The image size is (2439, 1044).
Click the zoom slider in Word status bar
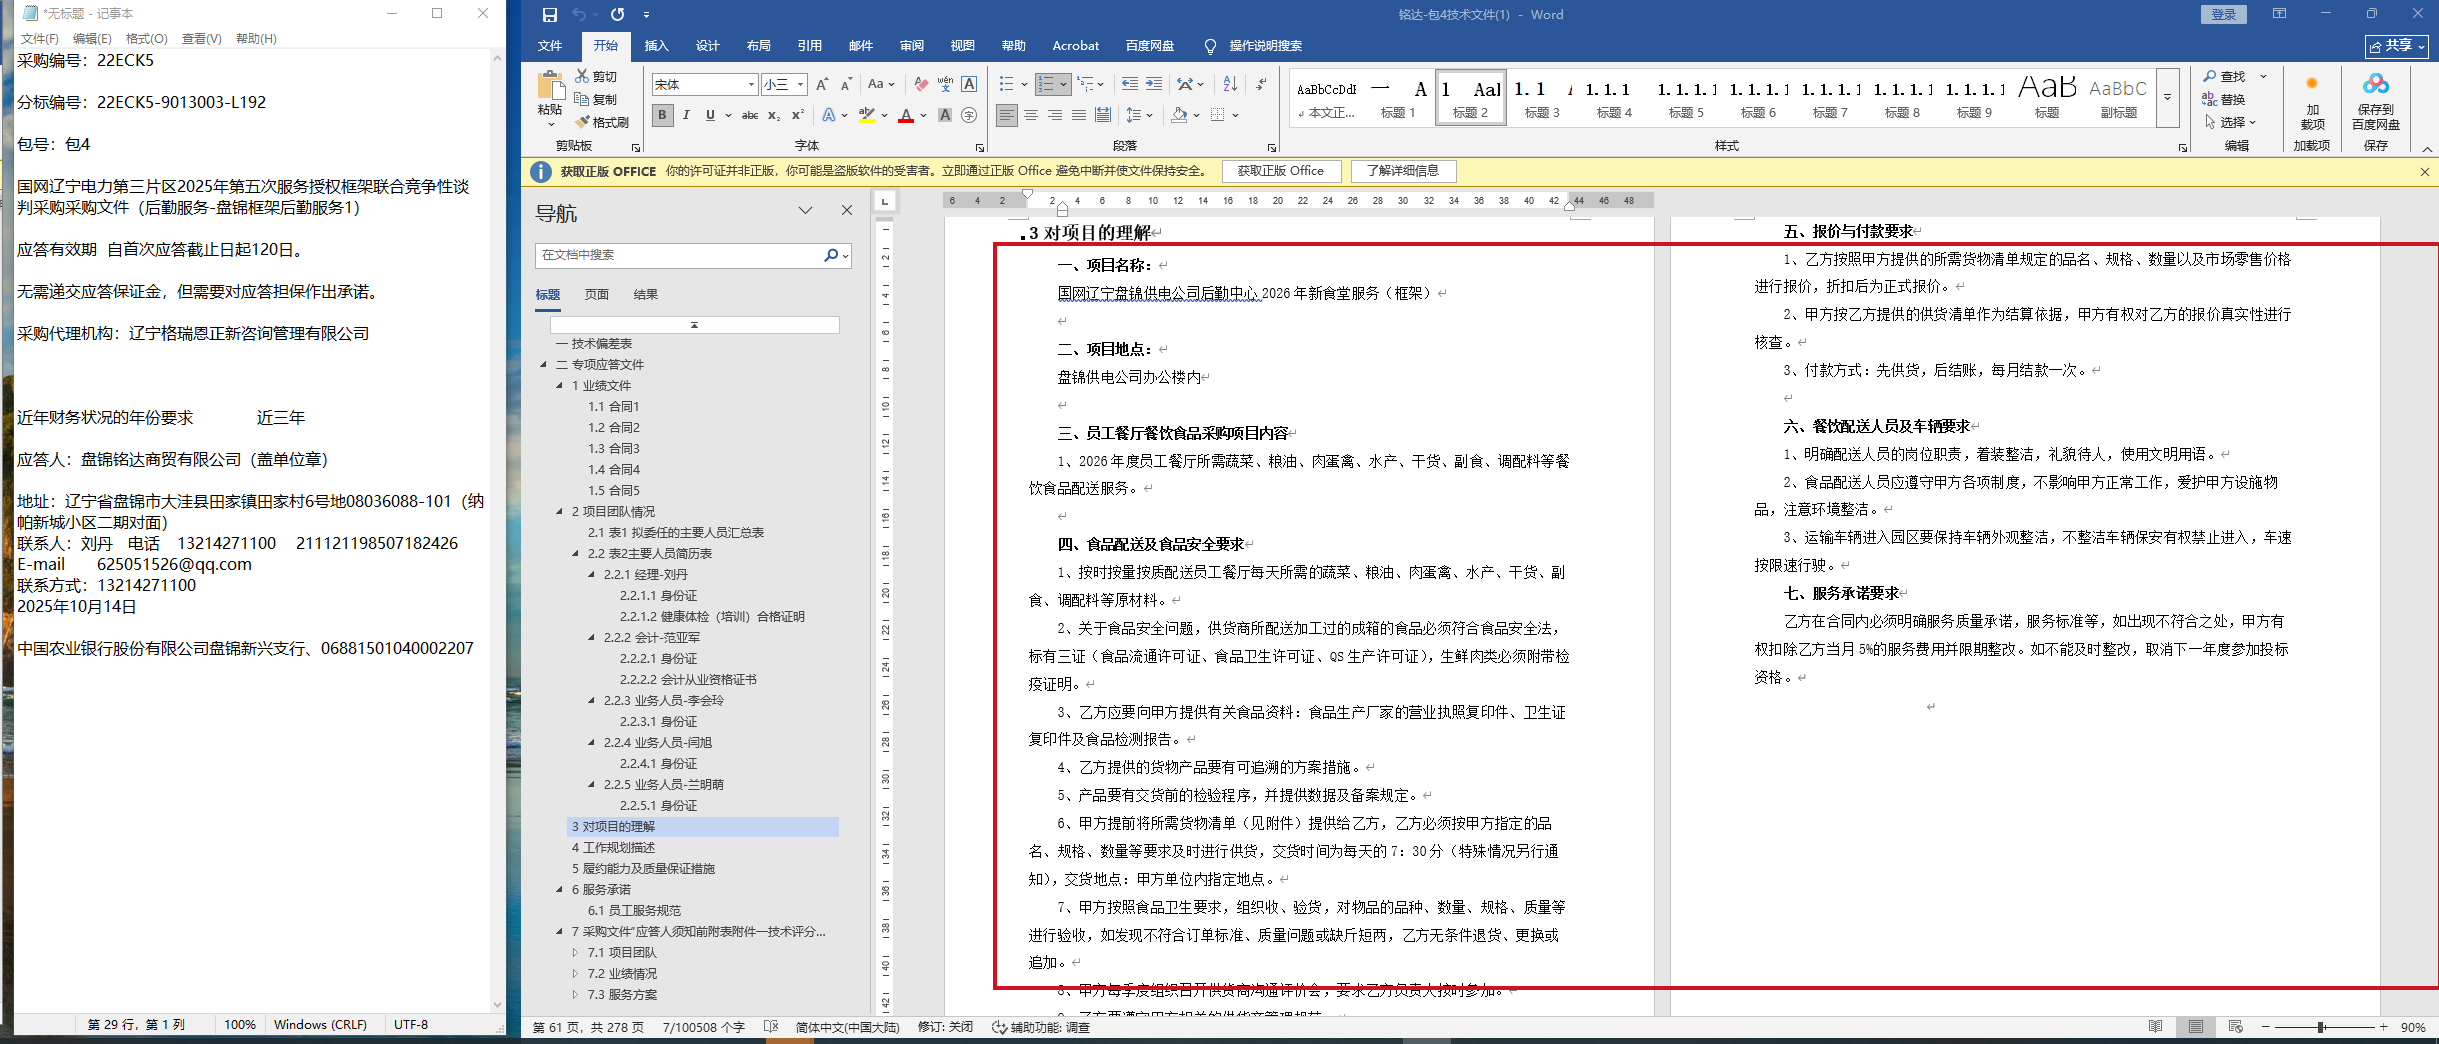pos(2322,1027)
